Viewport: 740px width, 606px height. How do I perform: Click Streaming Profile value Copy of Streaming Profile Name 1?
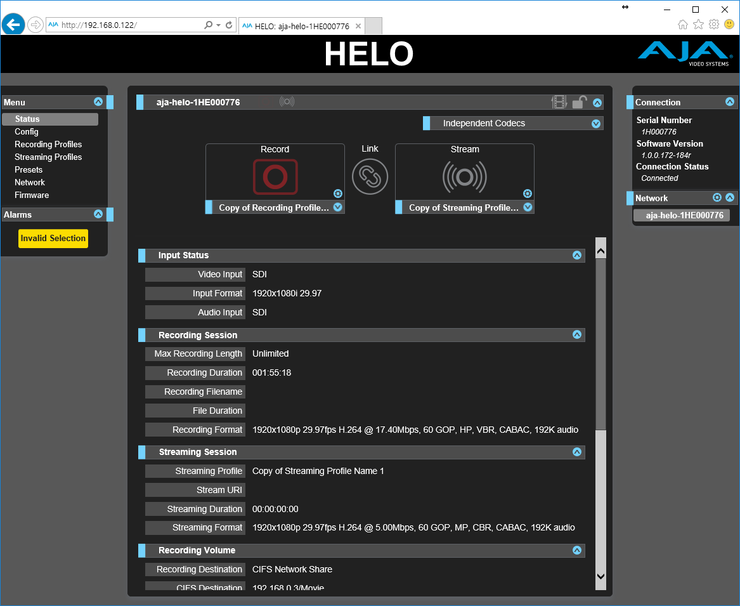(x=318, y=471)
